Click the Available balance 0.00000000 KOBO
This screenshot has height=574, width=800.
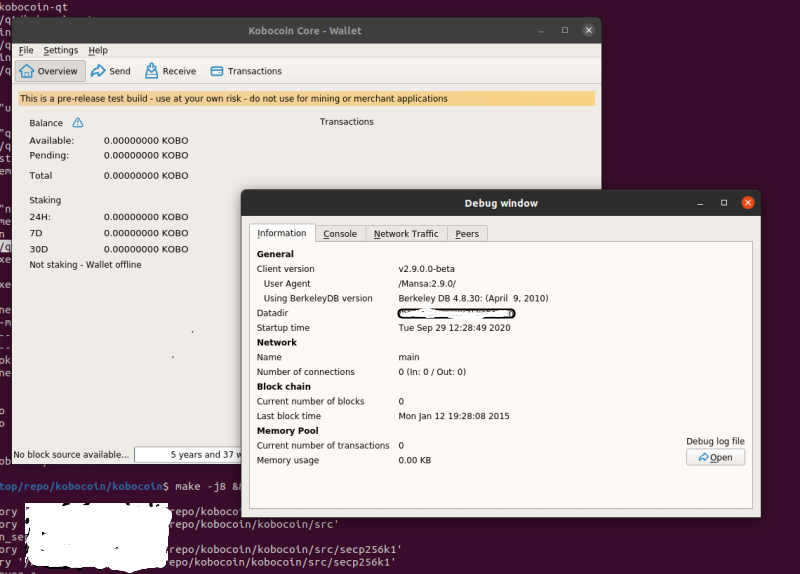click(x=146, y=140)
